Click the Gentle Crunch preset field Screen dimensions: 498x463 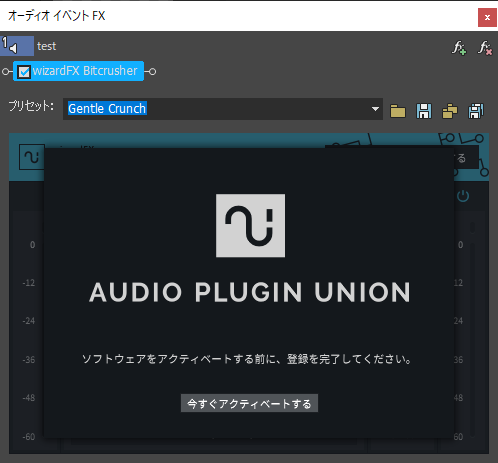pos(223,109)
